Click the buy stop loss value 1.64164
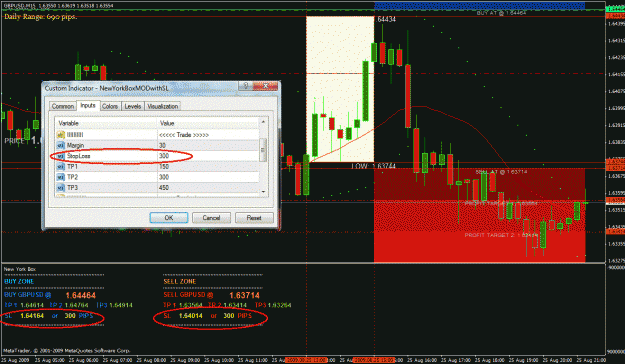The height and width of the screenshot is (364, 625). click(32, 316)
